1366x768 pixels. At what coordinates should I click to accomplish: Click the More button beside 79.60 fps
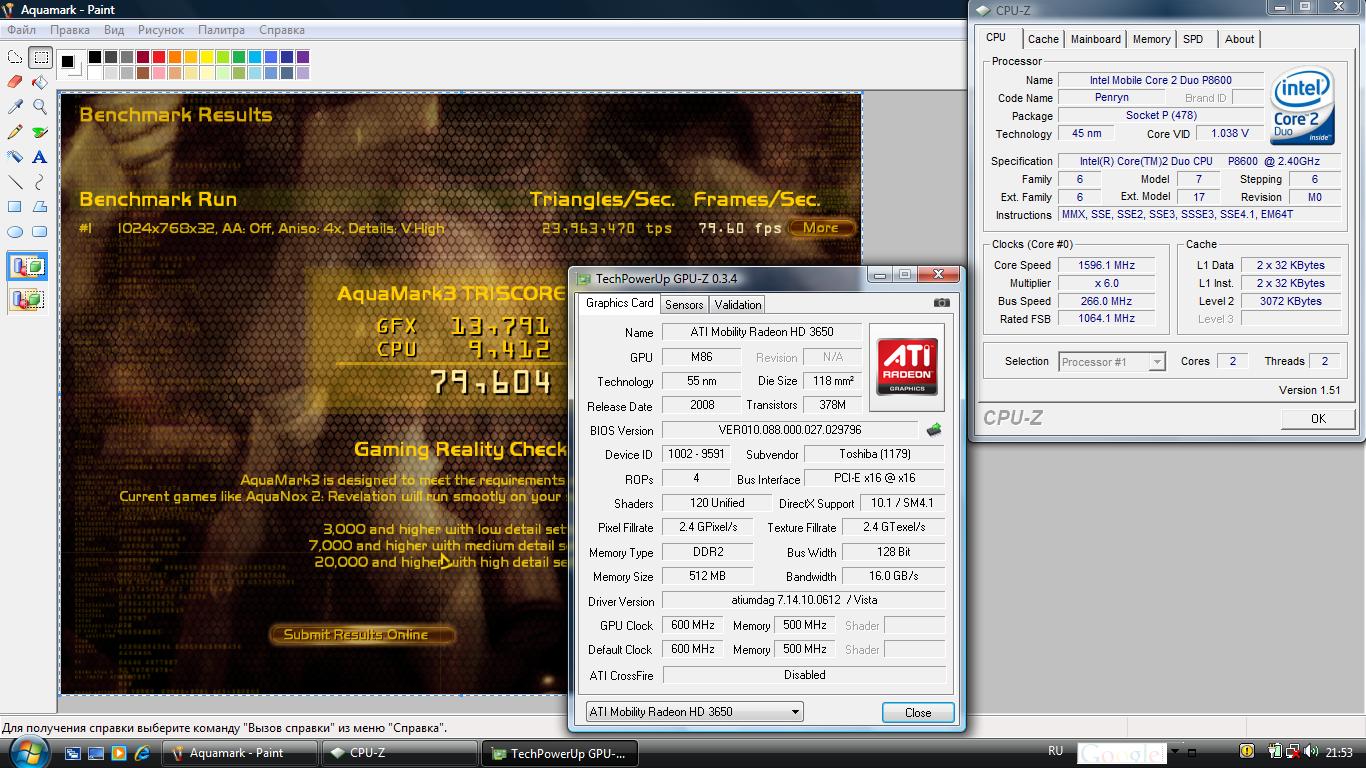coord(821,228)
